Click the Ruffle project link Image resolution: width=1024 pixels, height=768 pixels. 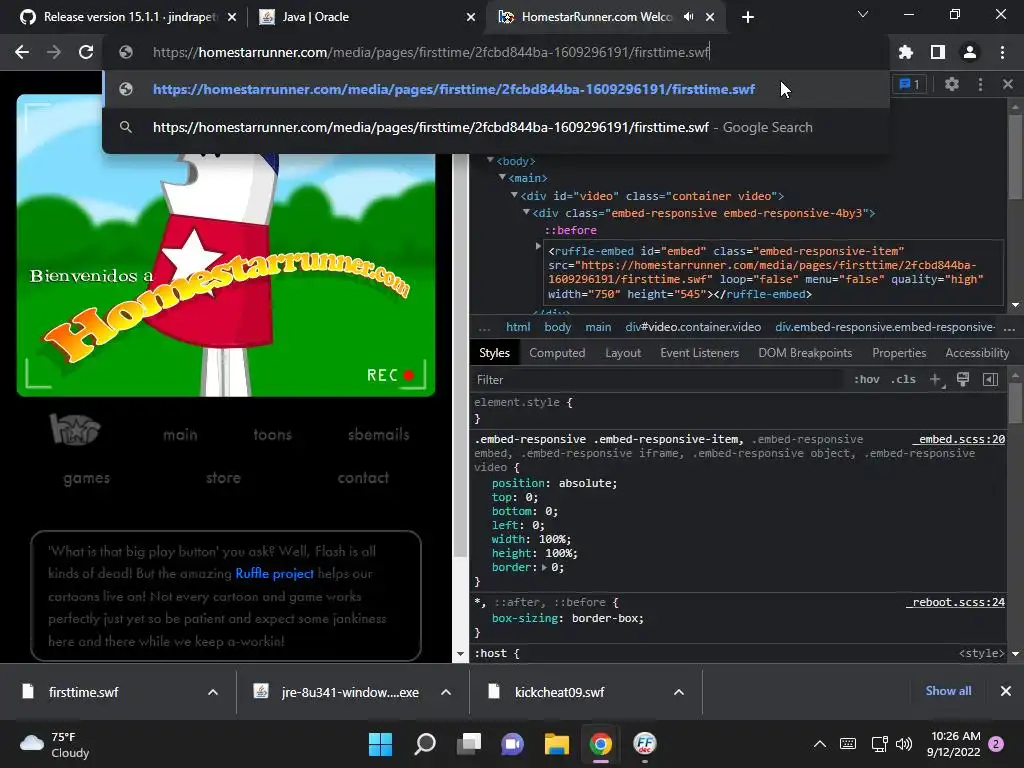coord(274,573)
